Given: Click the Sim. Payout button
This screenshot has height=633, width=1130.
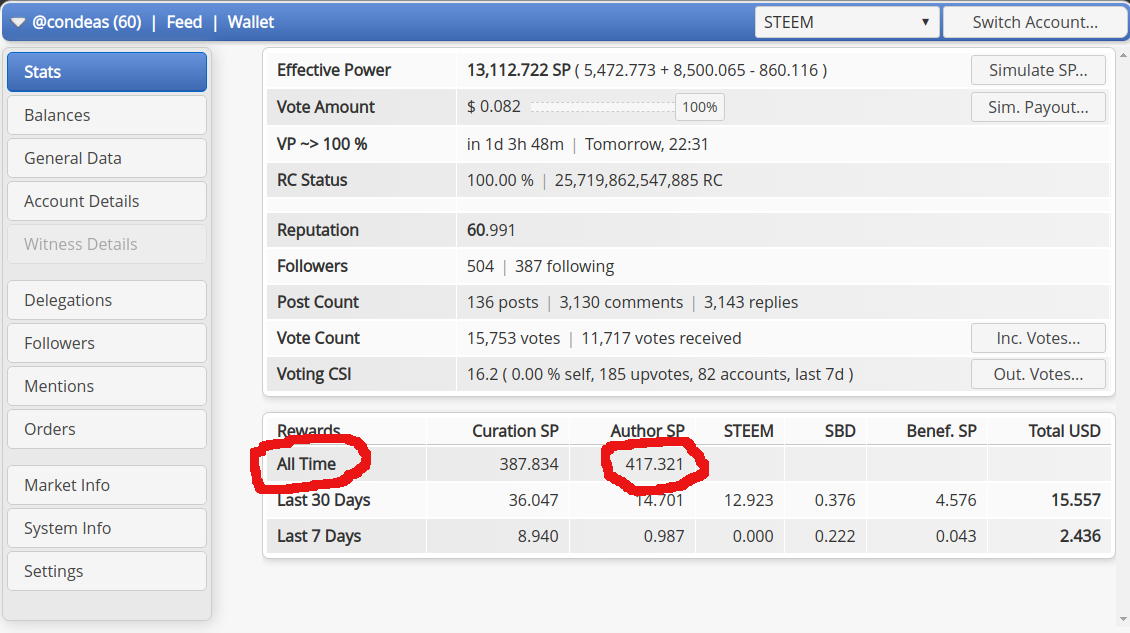Looking at the screenshot, I should coord(1038,107).
